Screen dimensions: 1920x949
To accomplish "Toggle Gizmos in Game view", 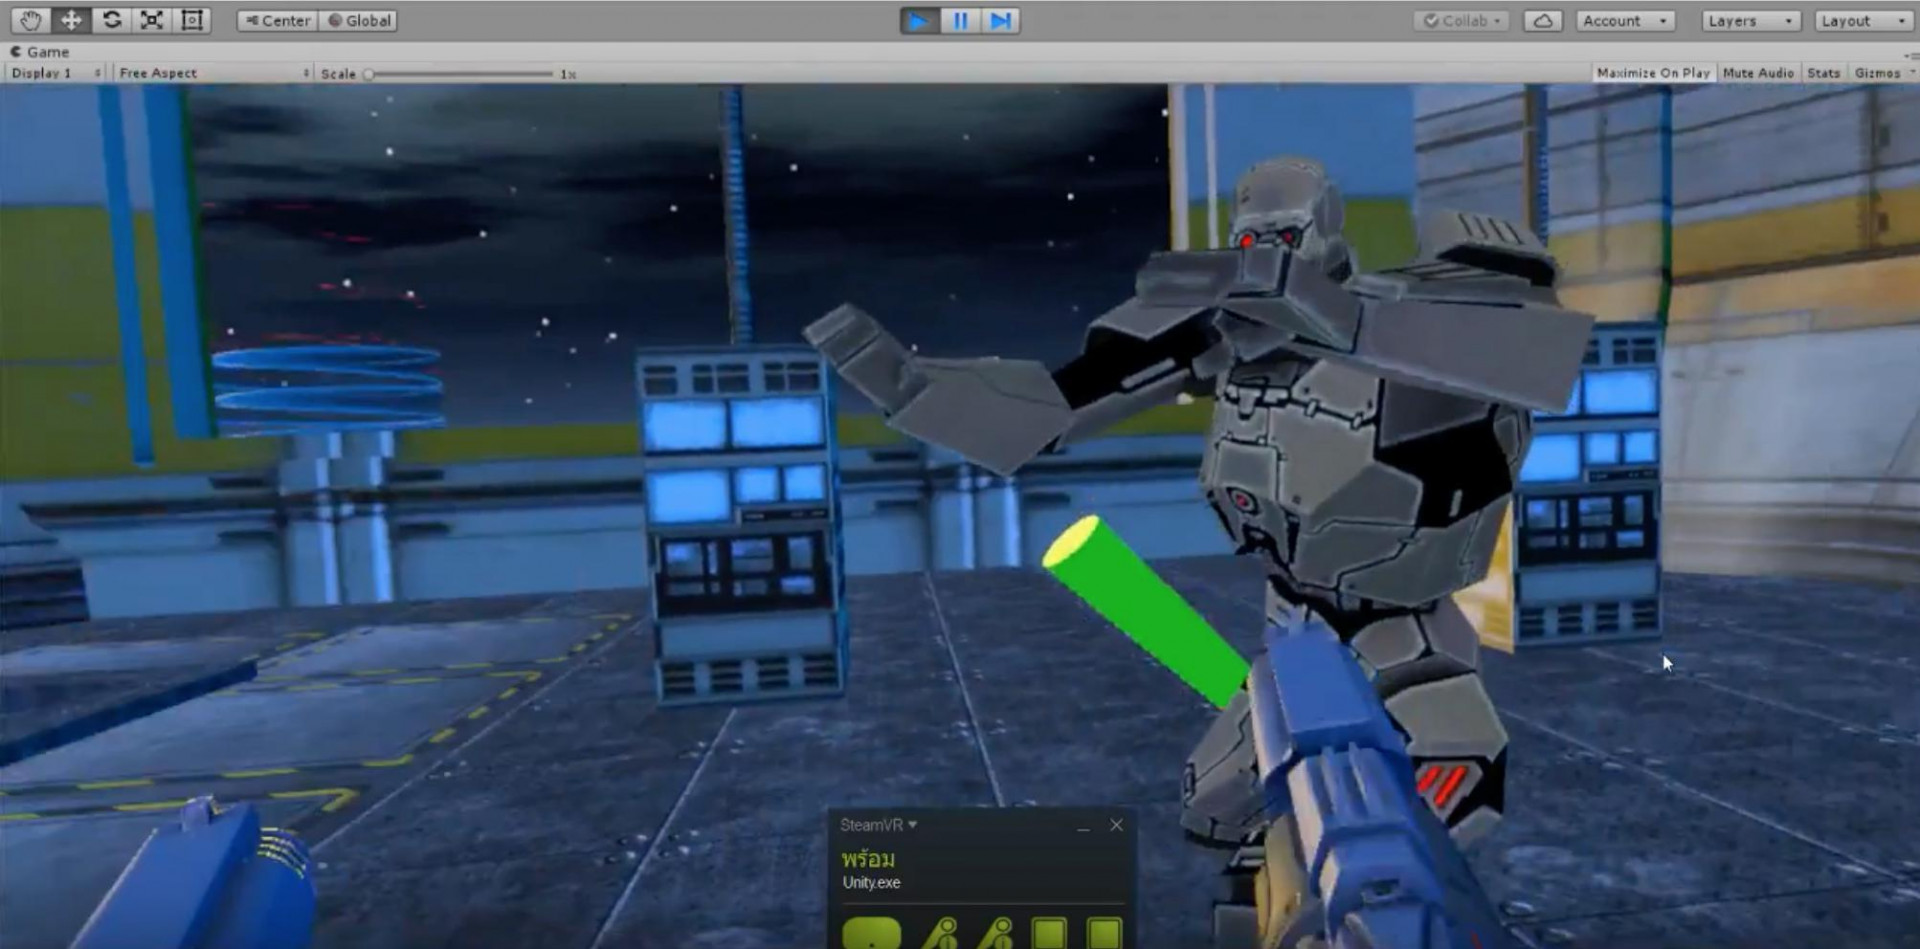I will (x=1877, y=73).
